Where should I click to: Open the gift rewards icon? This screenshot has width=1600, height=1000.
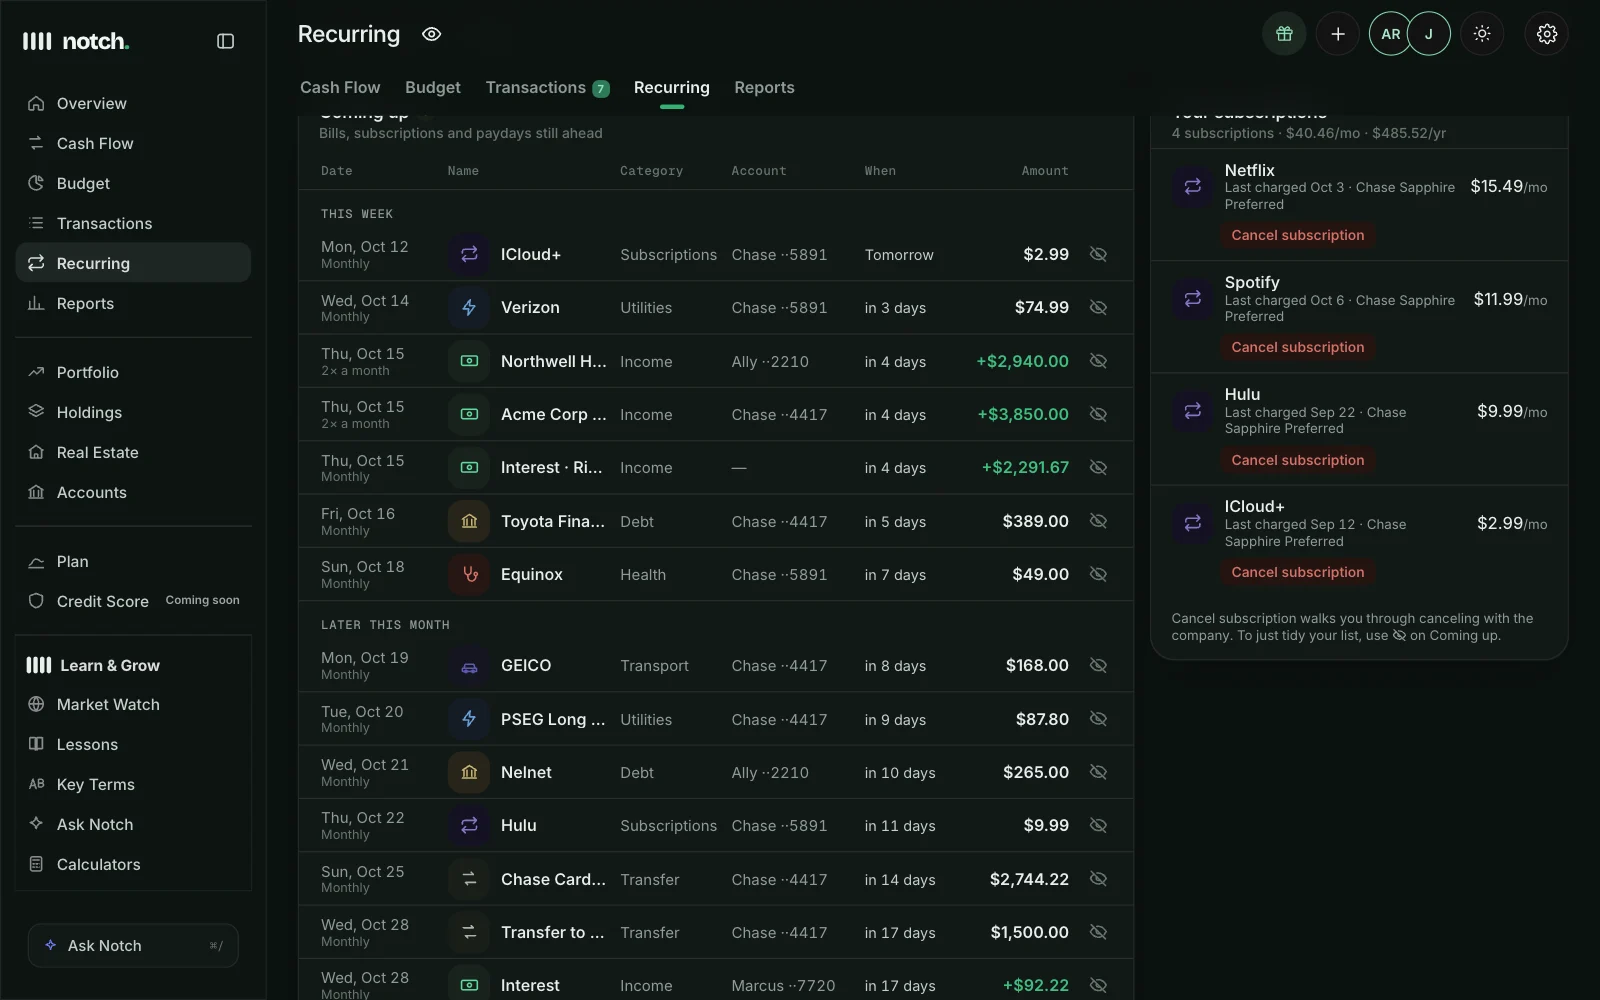click(1284, 34)
